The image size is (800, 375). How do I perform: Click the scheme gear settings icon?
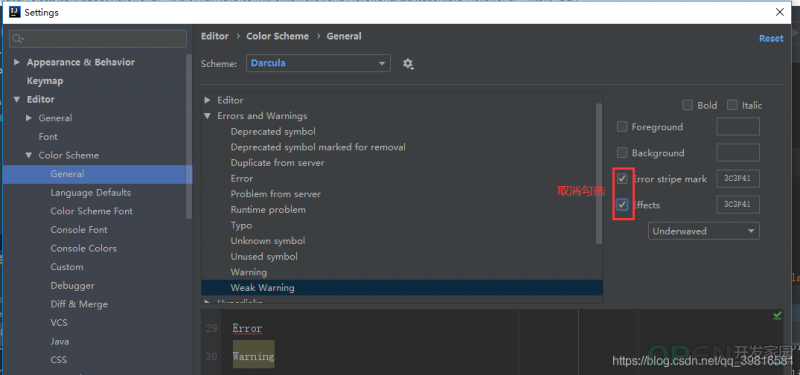coord(408,64)
